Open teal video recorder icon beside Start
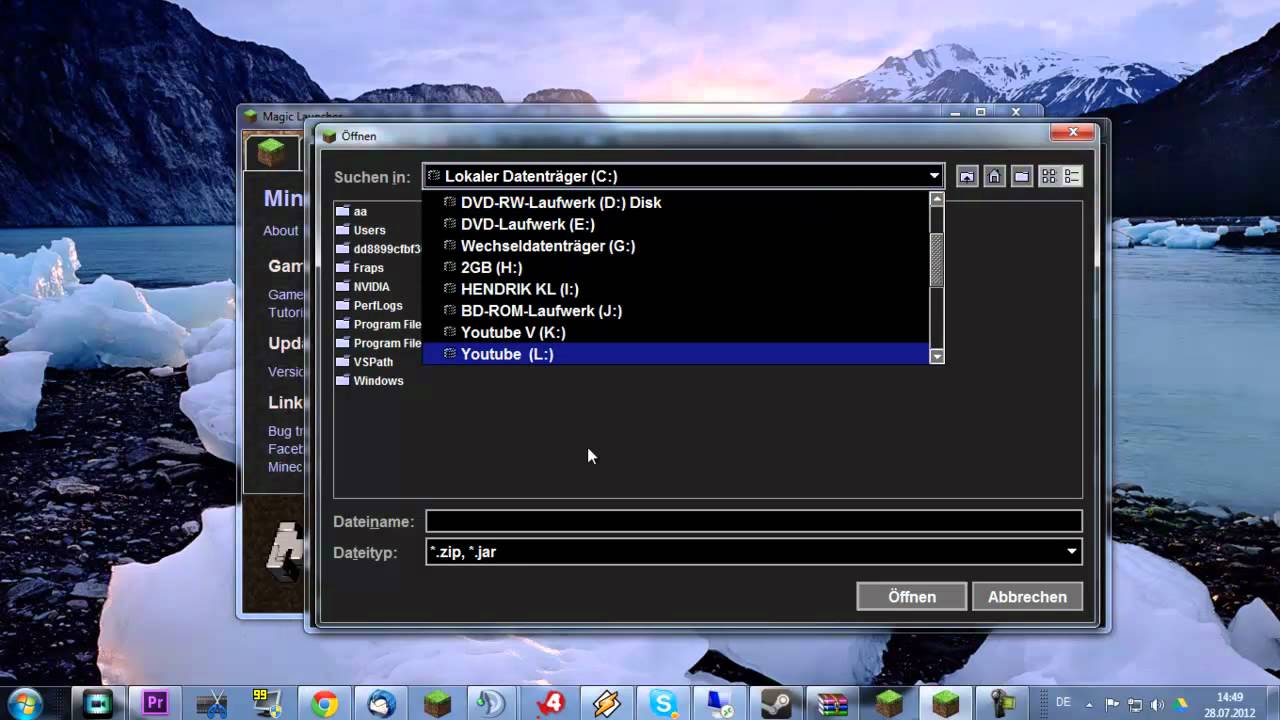 (x=98, y=703)
